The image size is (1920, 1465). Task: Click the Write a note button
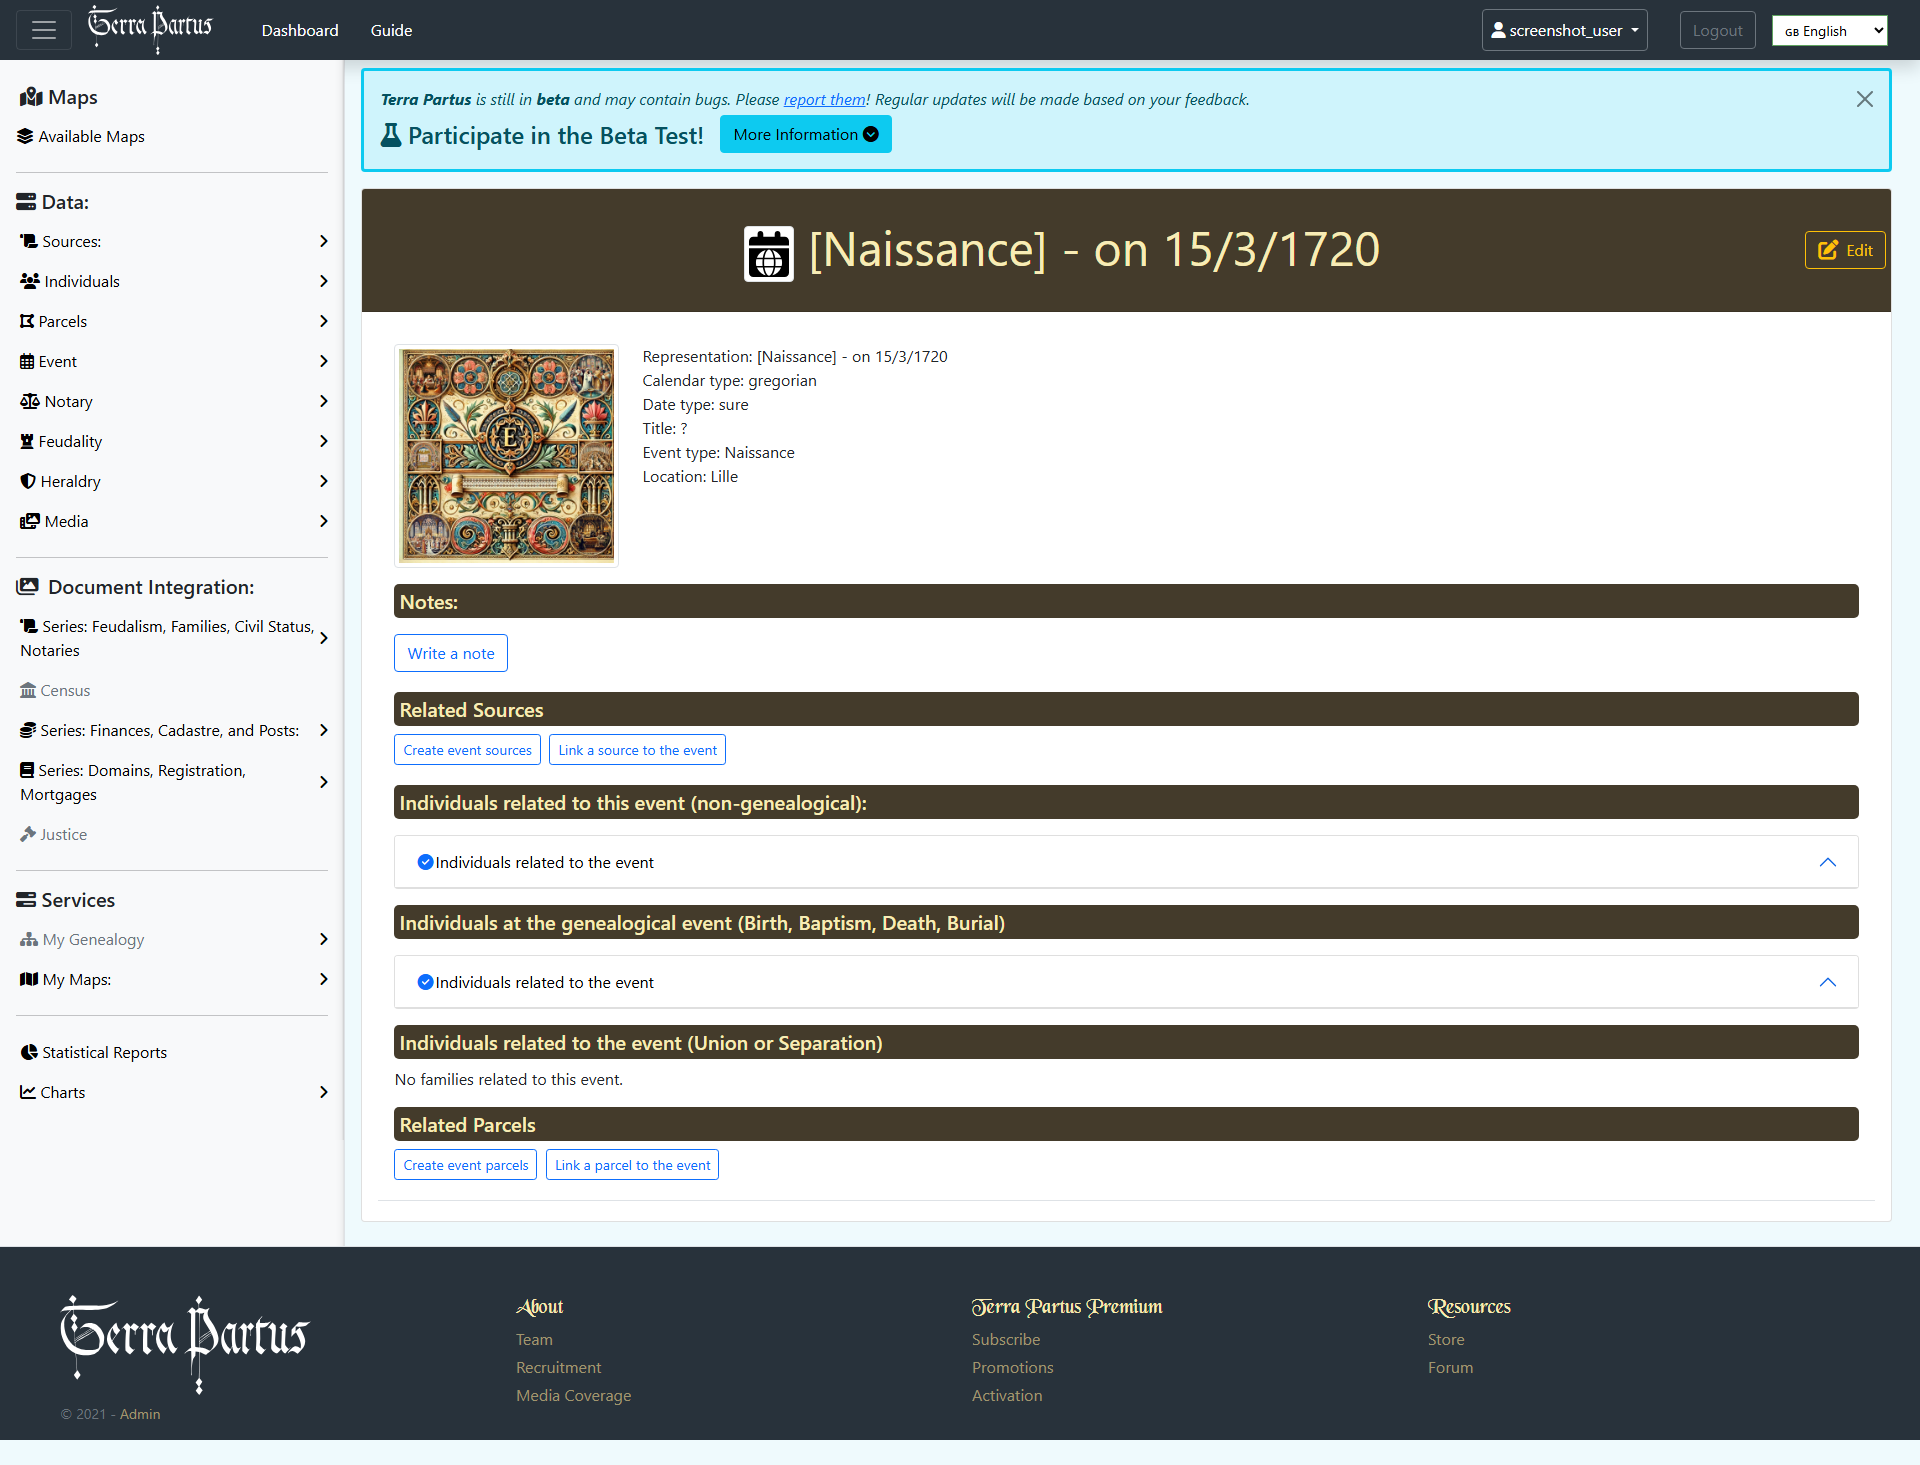pos(451,653)
